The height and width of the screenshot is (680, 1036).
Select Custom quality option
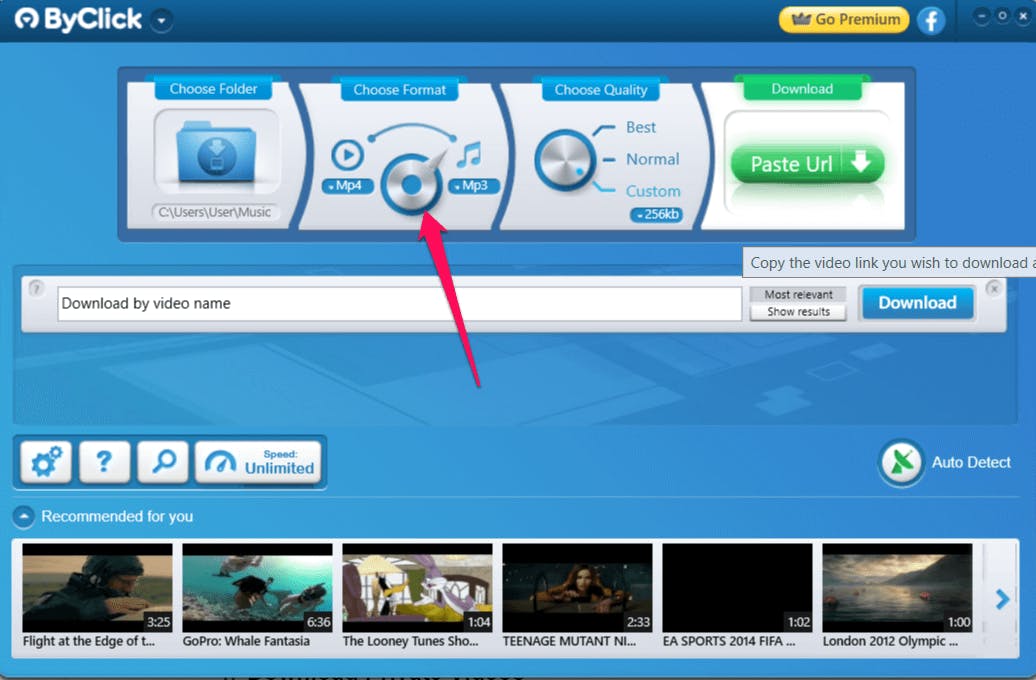pos(653,191)
